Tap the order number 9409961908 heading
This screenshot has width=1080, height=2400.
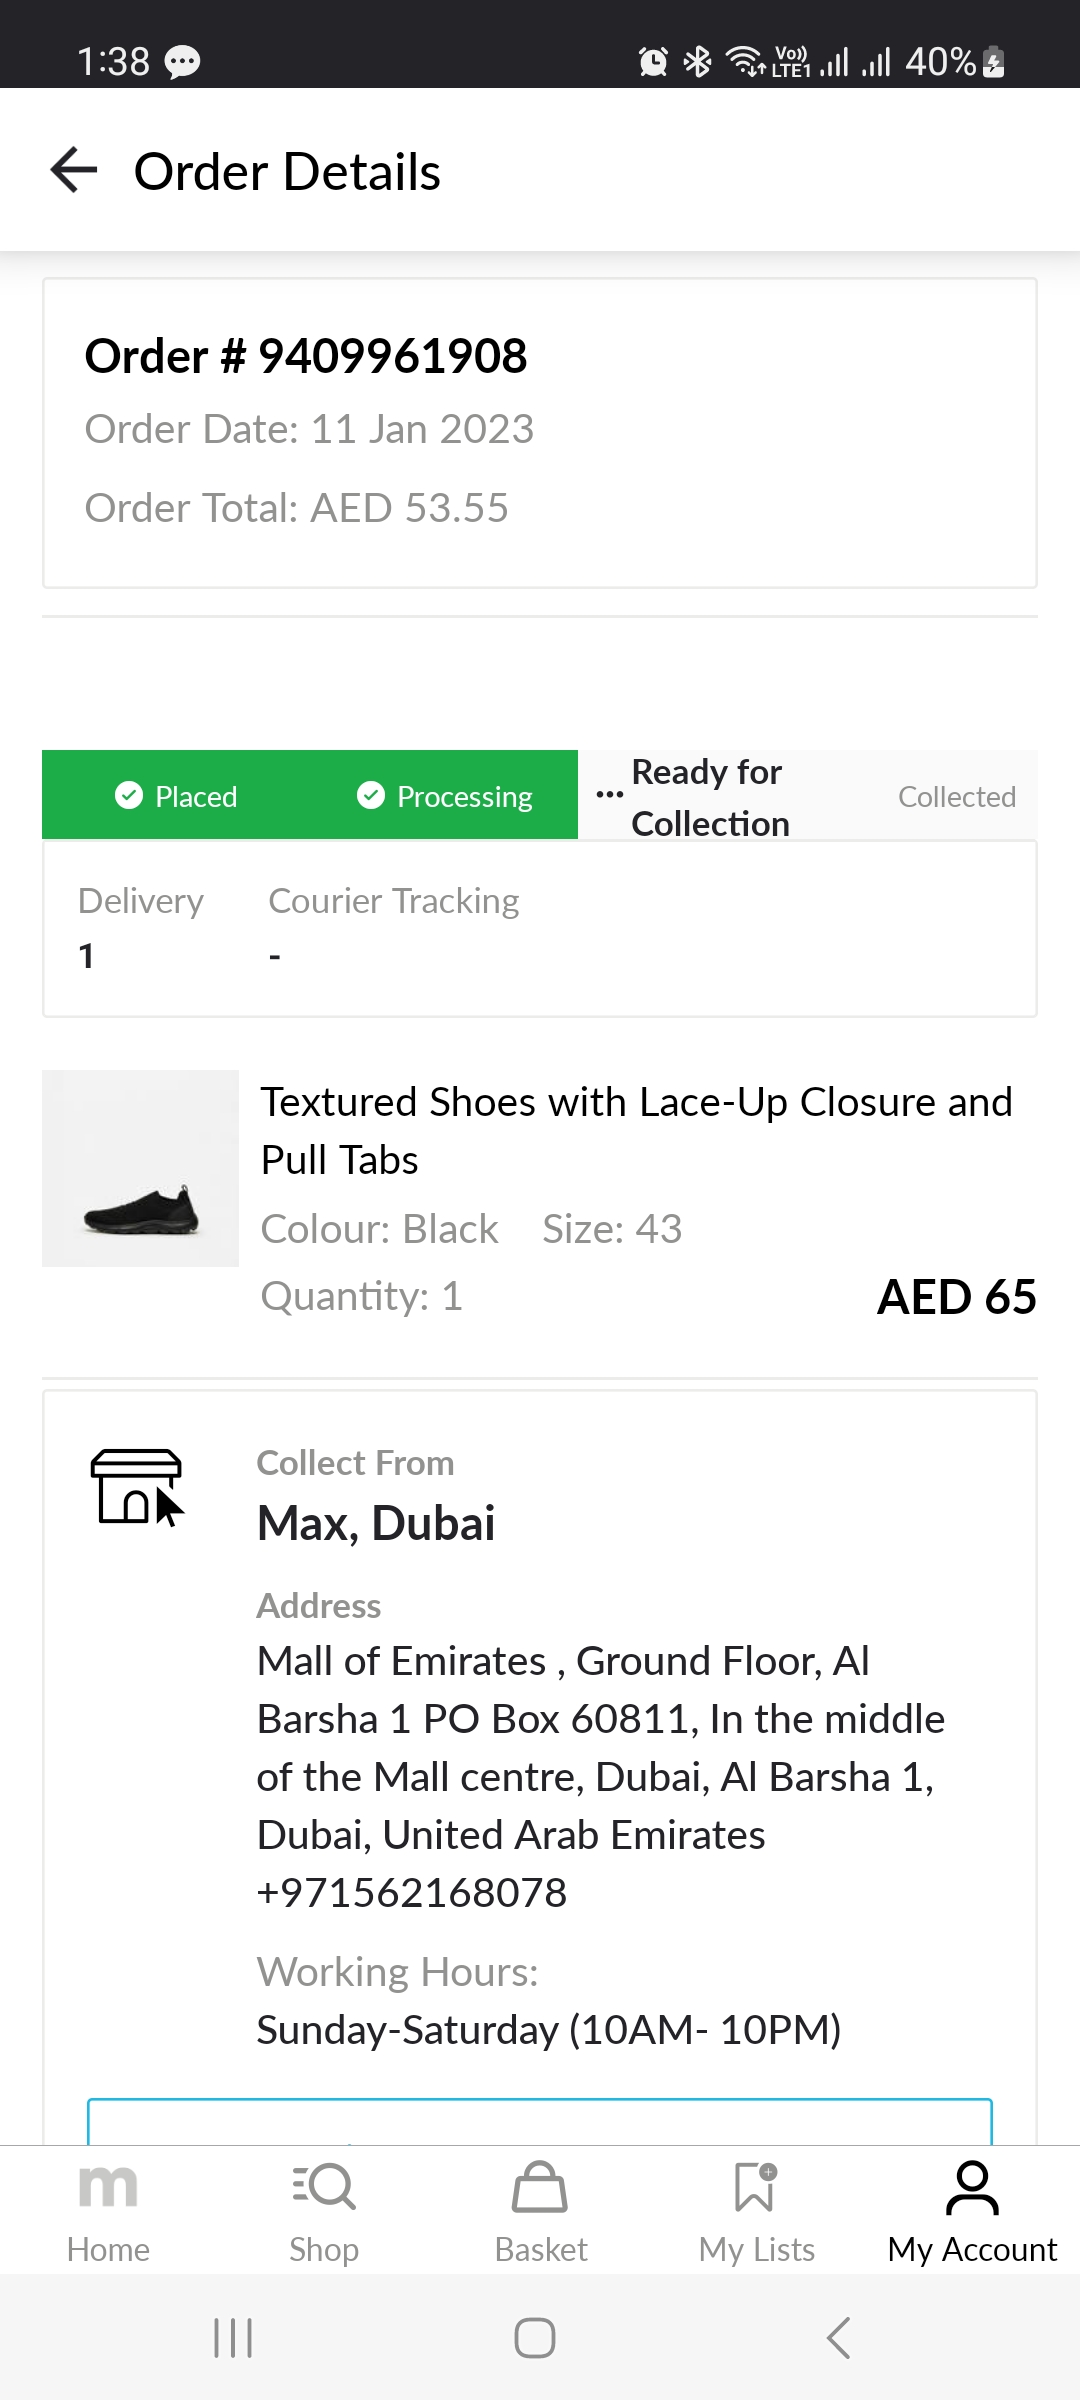pos(306,356)
